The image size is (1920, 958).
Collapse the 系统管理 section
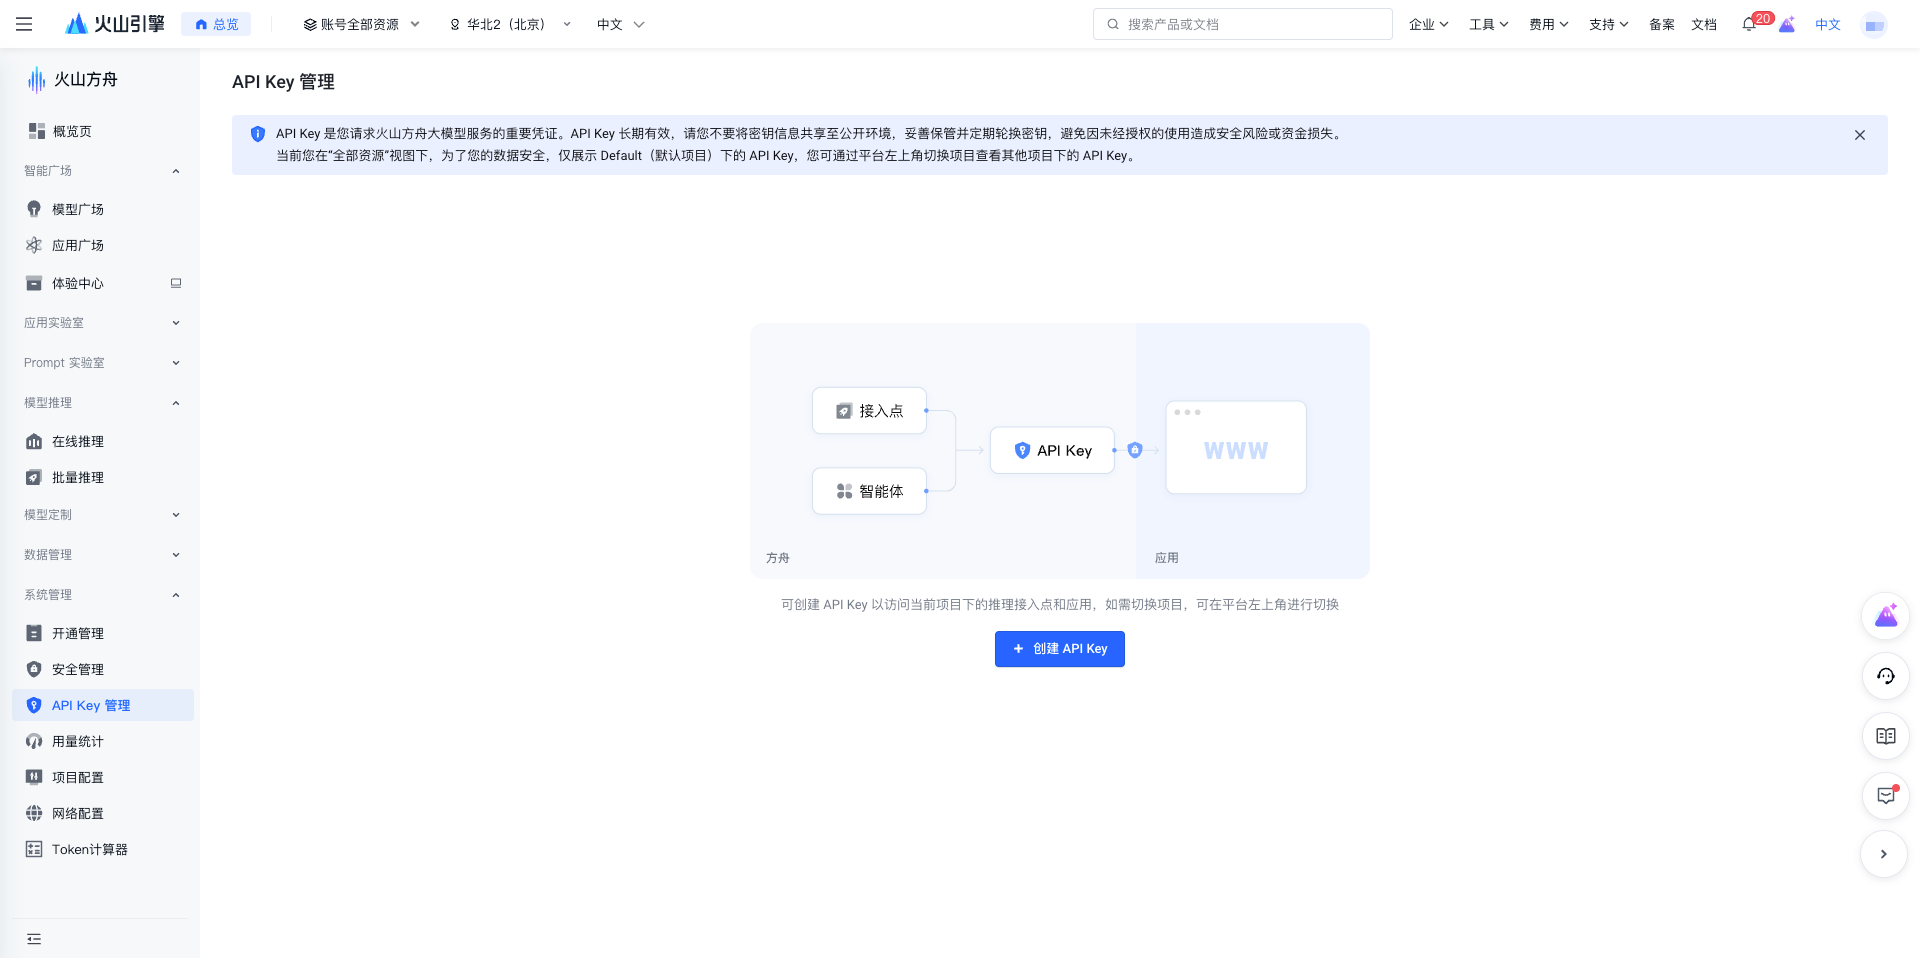tap(100, 594)
